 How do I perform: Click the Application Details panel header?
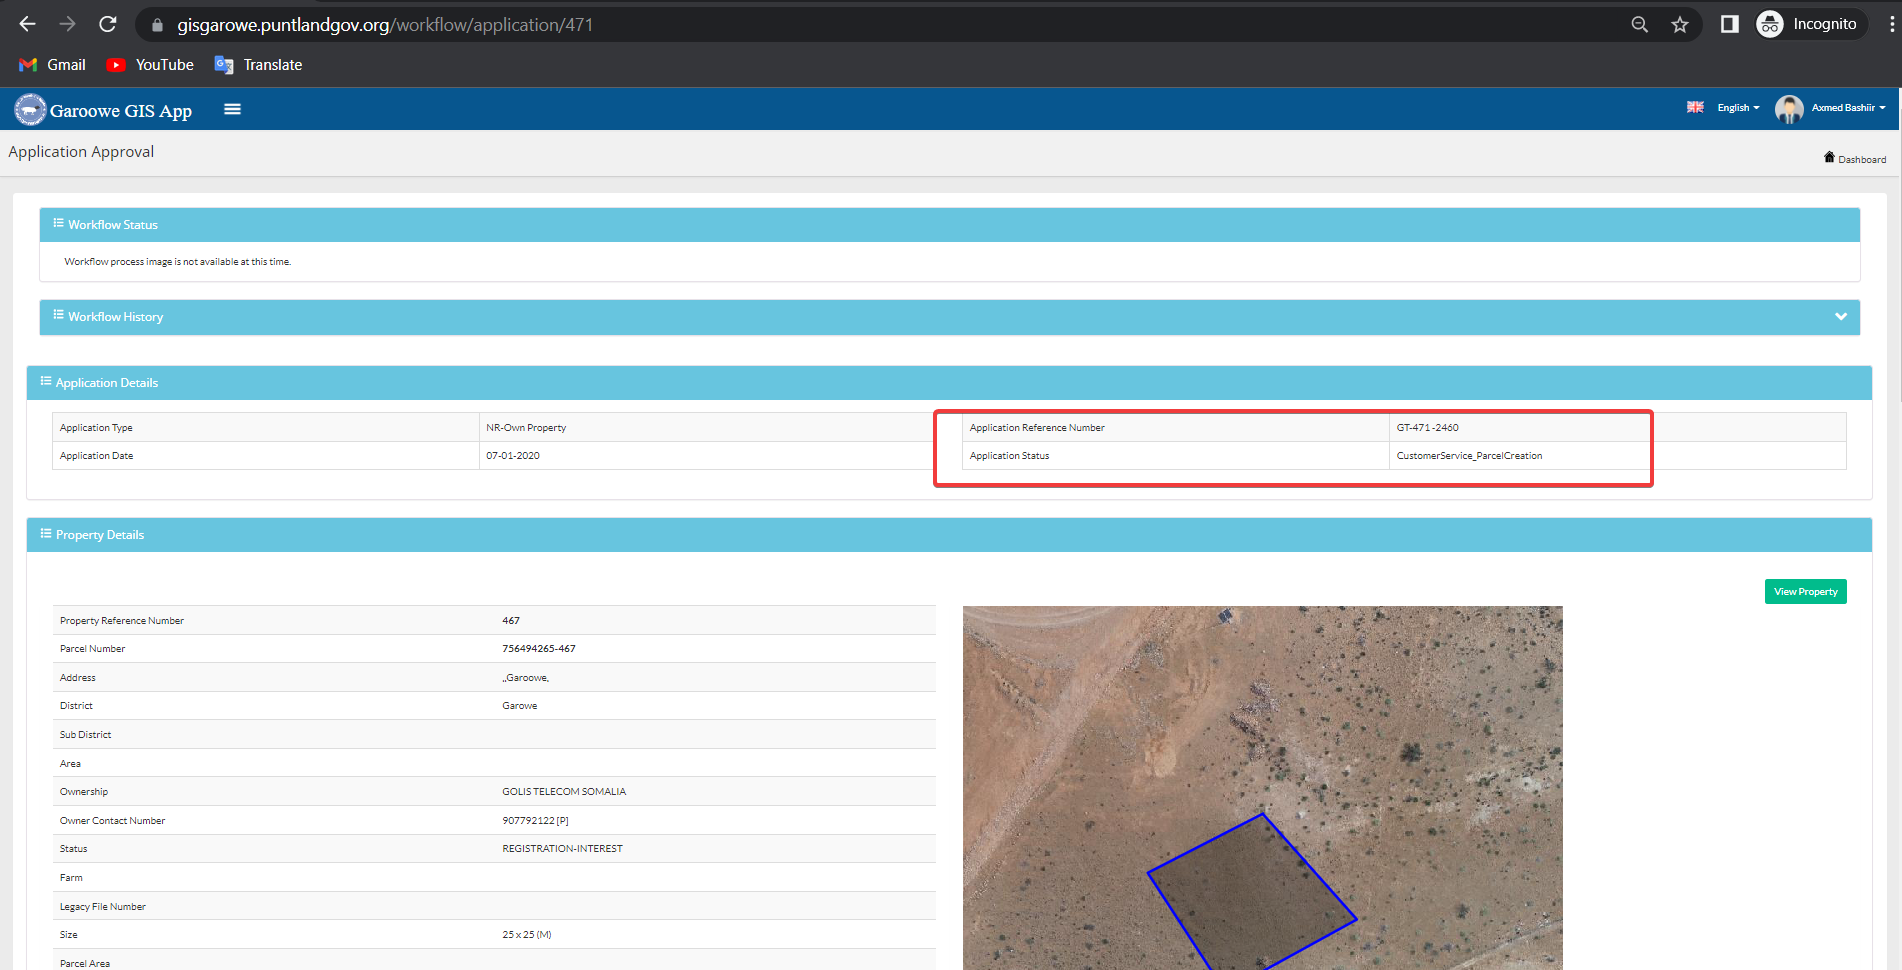(949, 383)
